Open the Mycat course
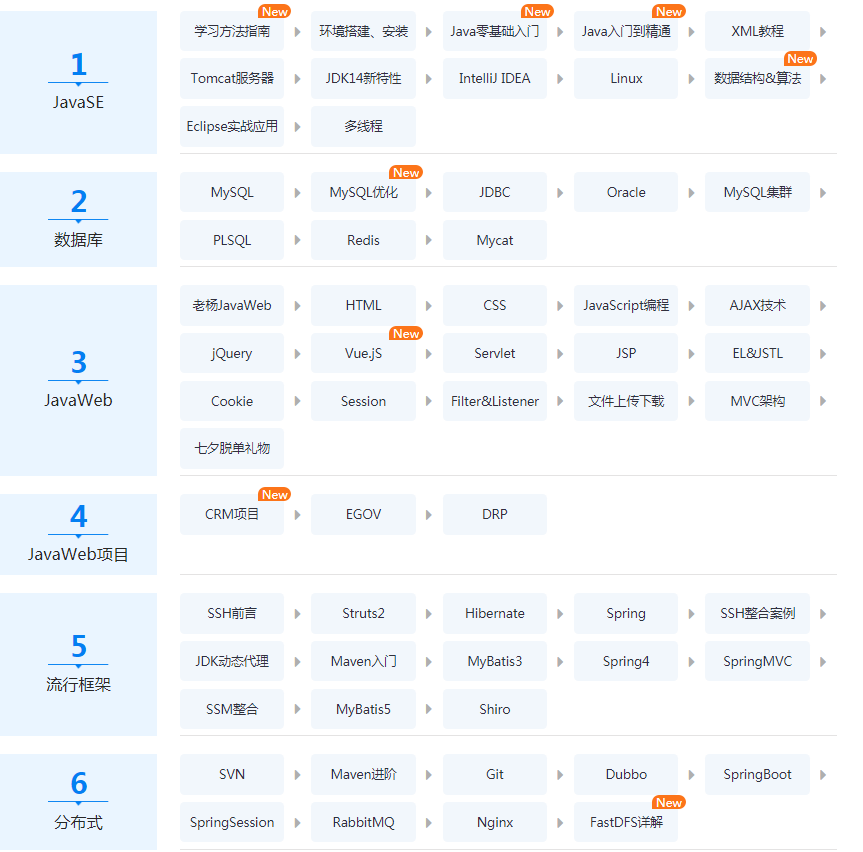863x852 pixels. (495, 241)
